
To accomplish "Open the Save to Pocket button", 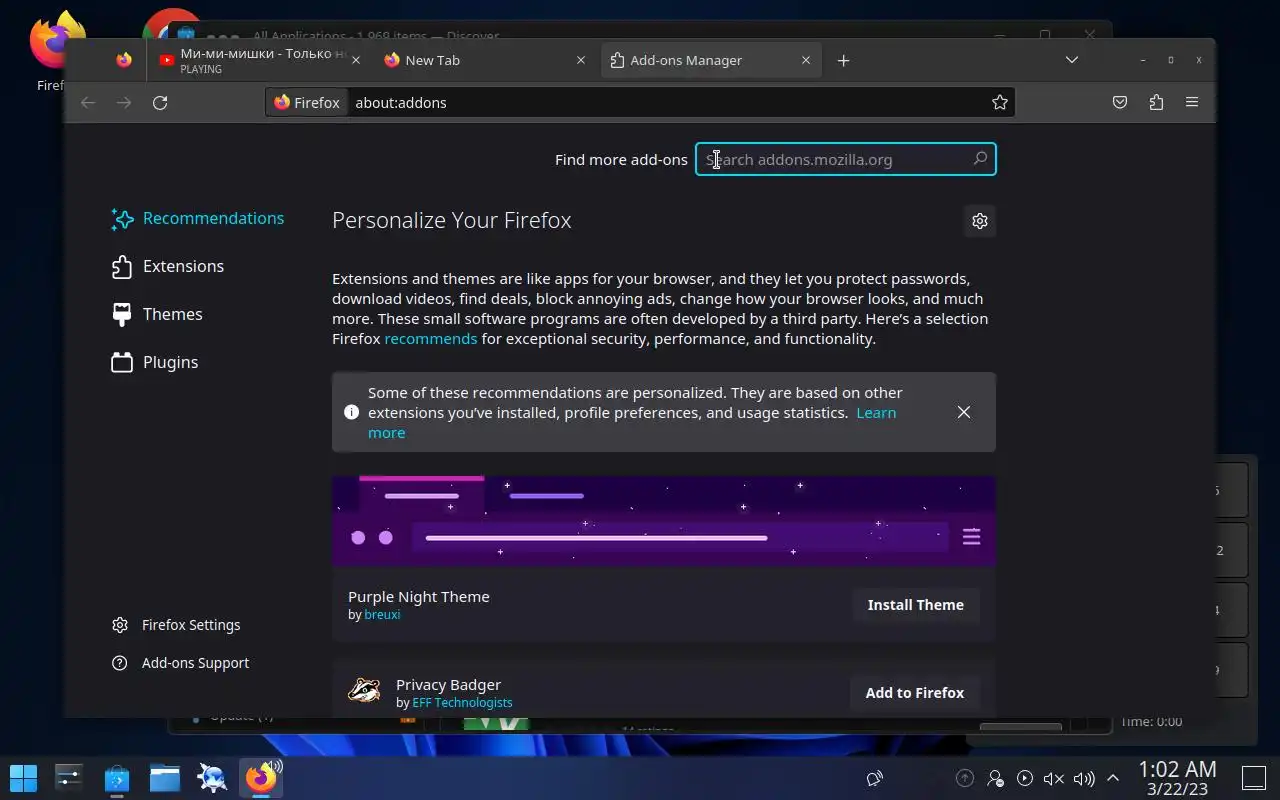I will 1120,102.
